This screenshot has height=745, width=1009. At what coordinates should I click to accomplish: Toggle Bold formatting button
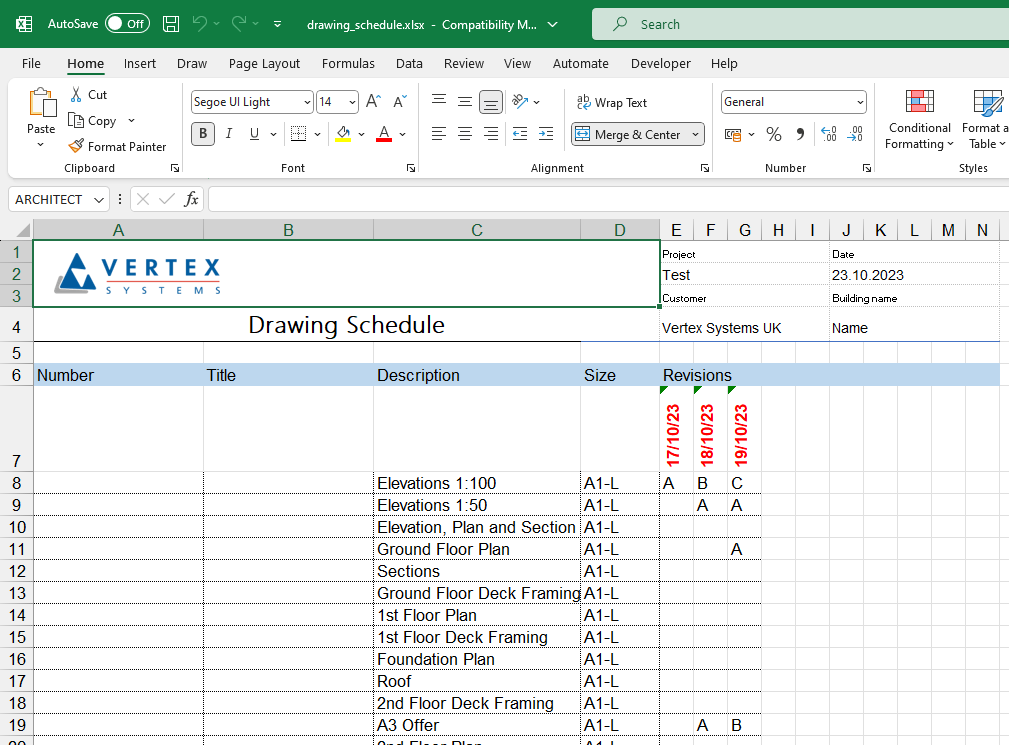click(203, 134)
